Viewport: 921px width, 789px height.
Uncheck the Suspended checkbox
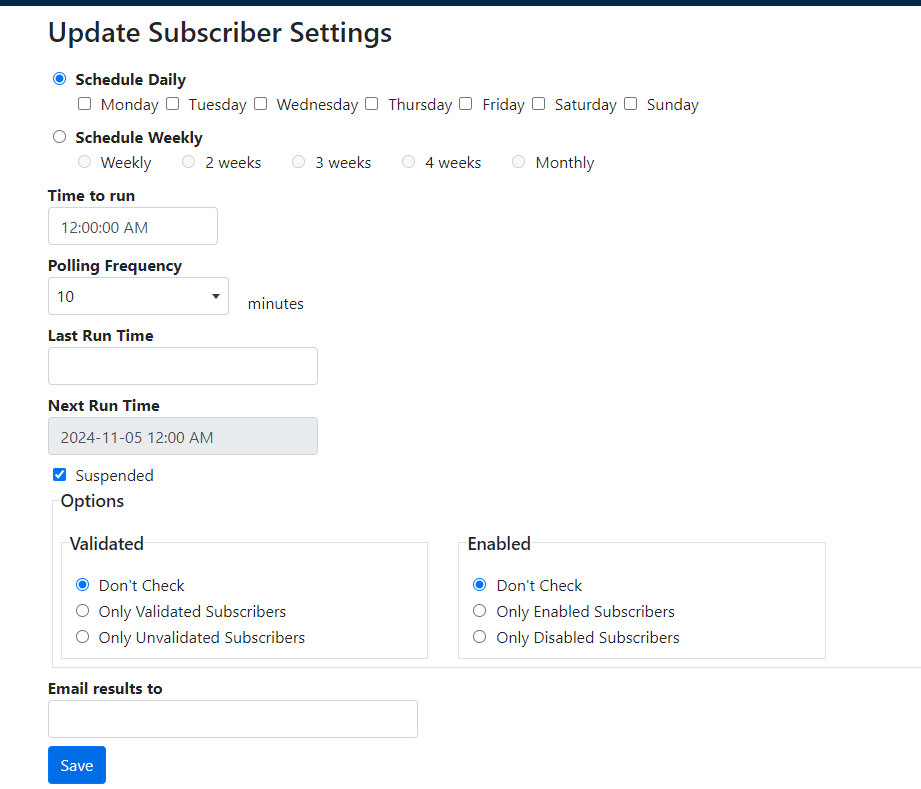59,474
